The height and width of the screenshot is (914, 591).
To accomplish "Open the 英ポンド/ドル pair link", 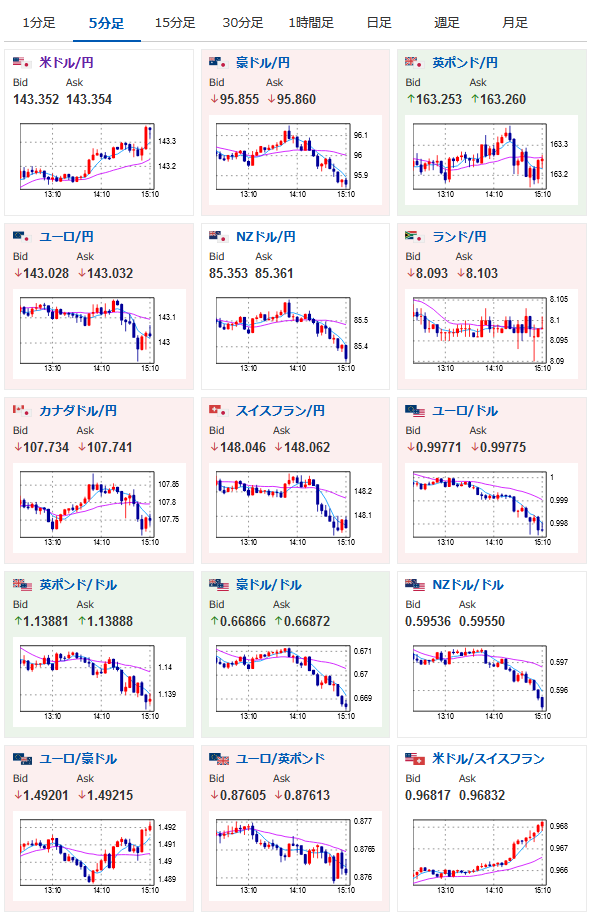I will [78, 585].
